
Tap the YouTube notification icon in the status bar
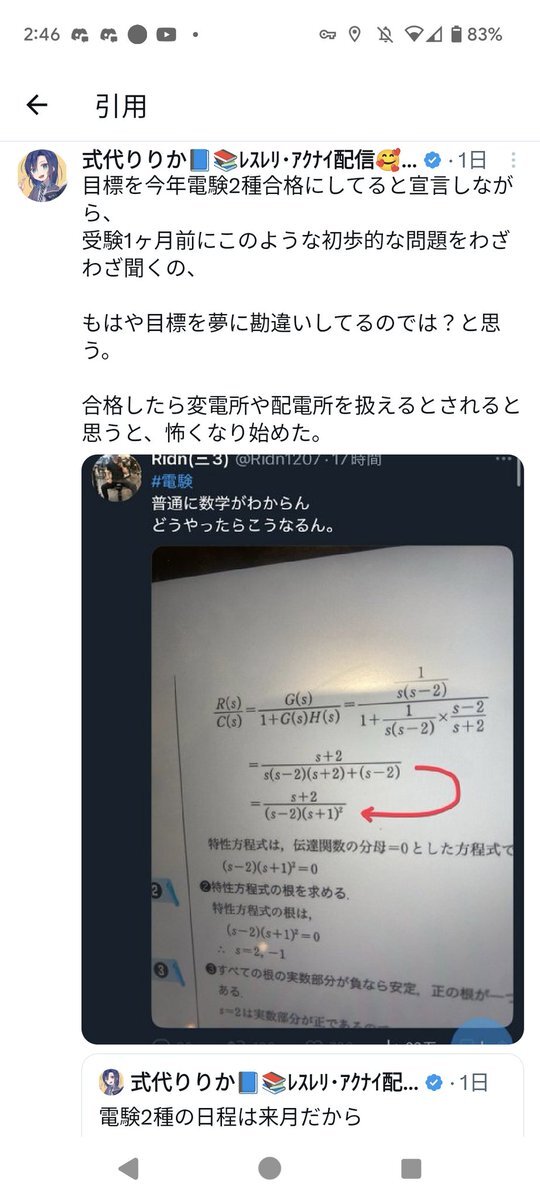point(166,34)
